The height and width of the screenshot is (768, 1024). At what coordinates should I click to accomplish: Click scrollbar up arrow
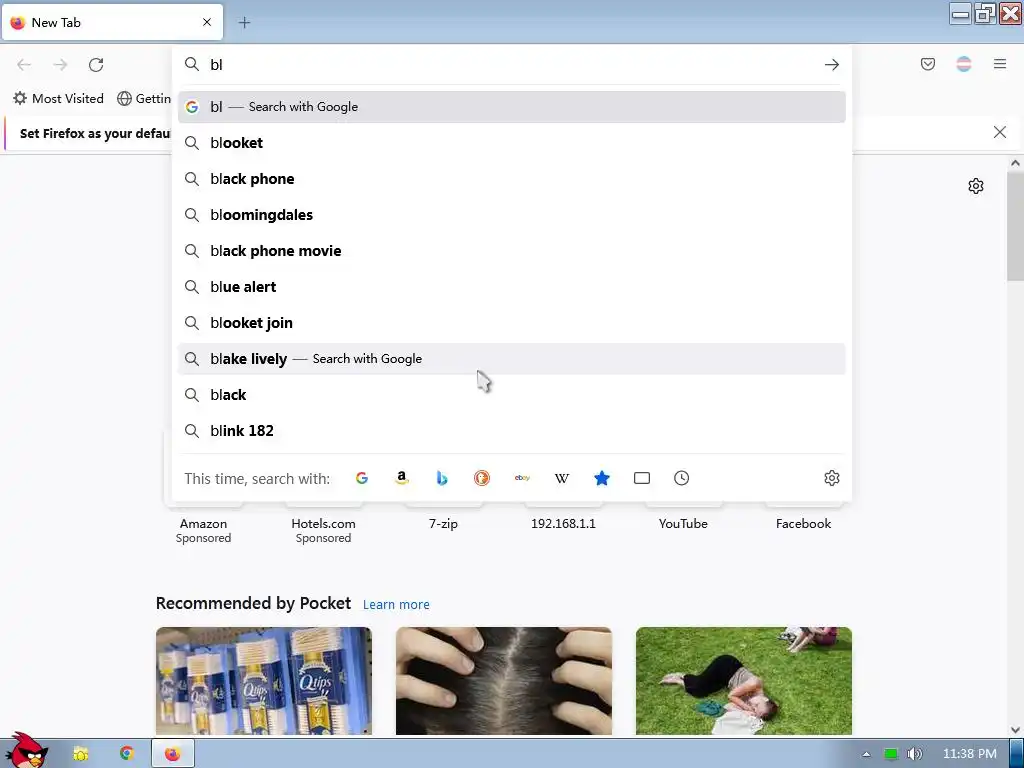[1015, 163]
